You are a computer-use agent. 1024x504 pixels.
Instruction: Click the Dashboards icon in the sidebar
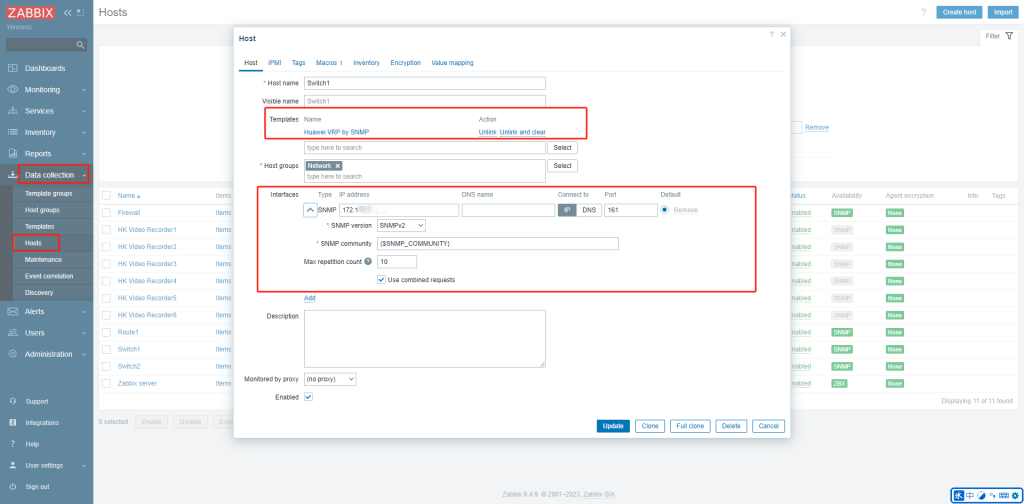pos(12,69)
